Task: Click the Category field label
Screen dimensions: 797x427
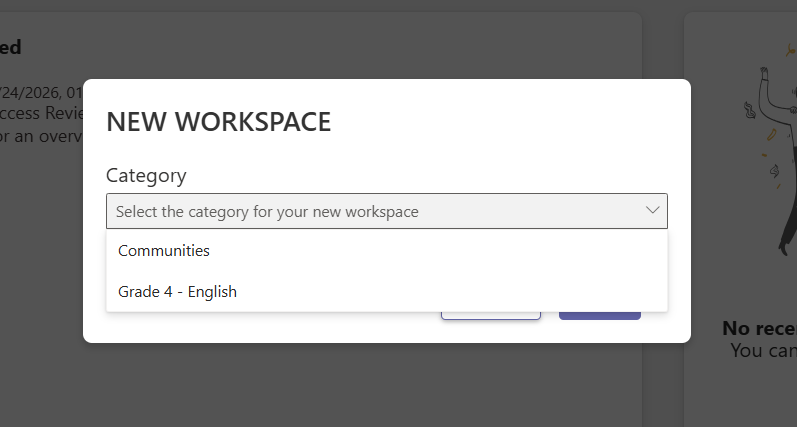Action: (146, 175)
